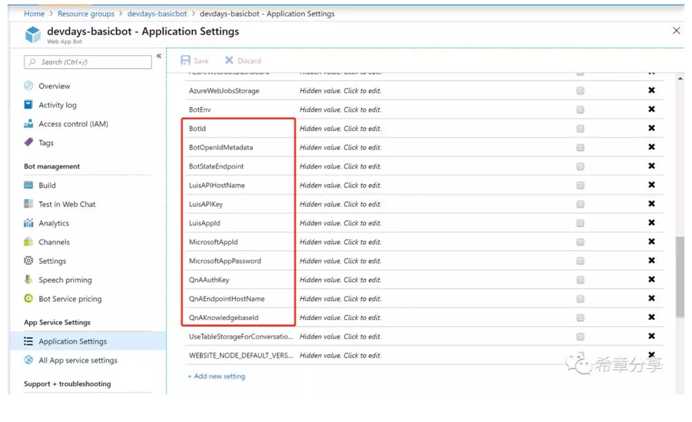Go to Resource groups breadcrumb

[86, 14]
